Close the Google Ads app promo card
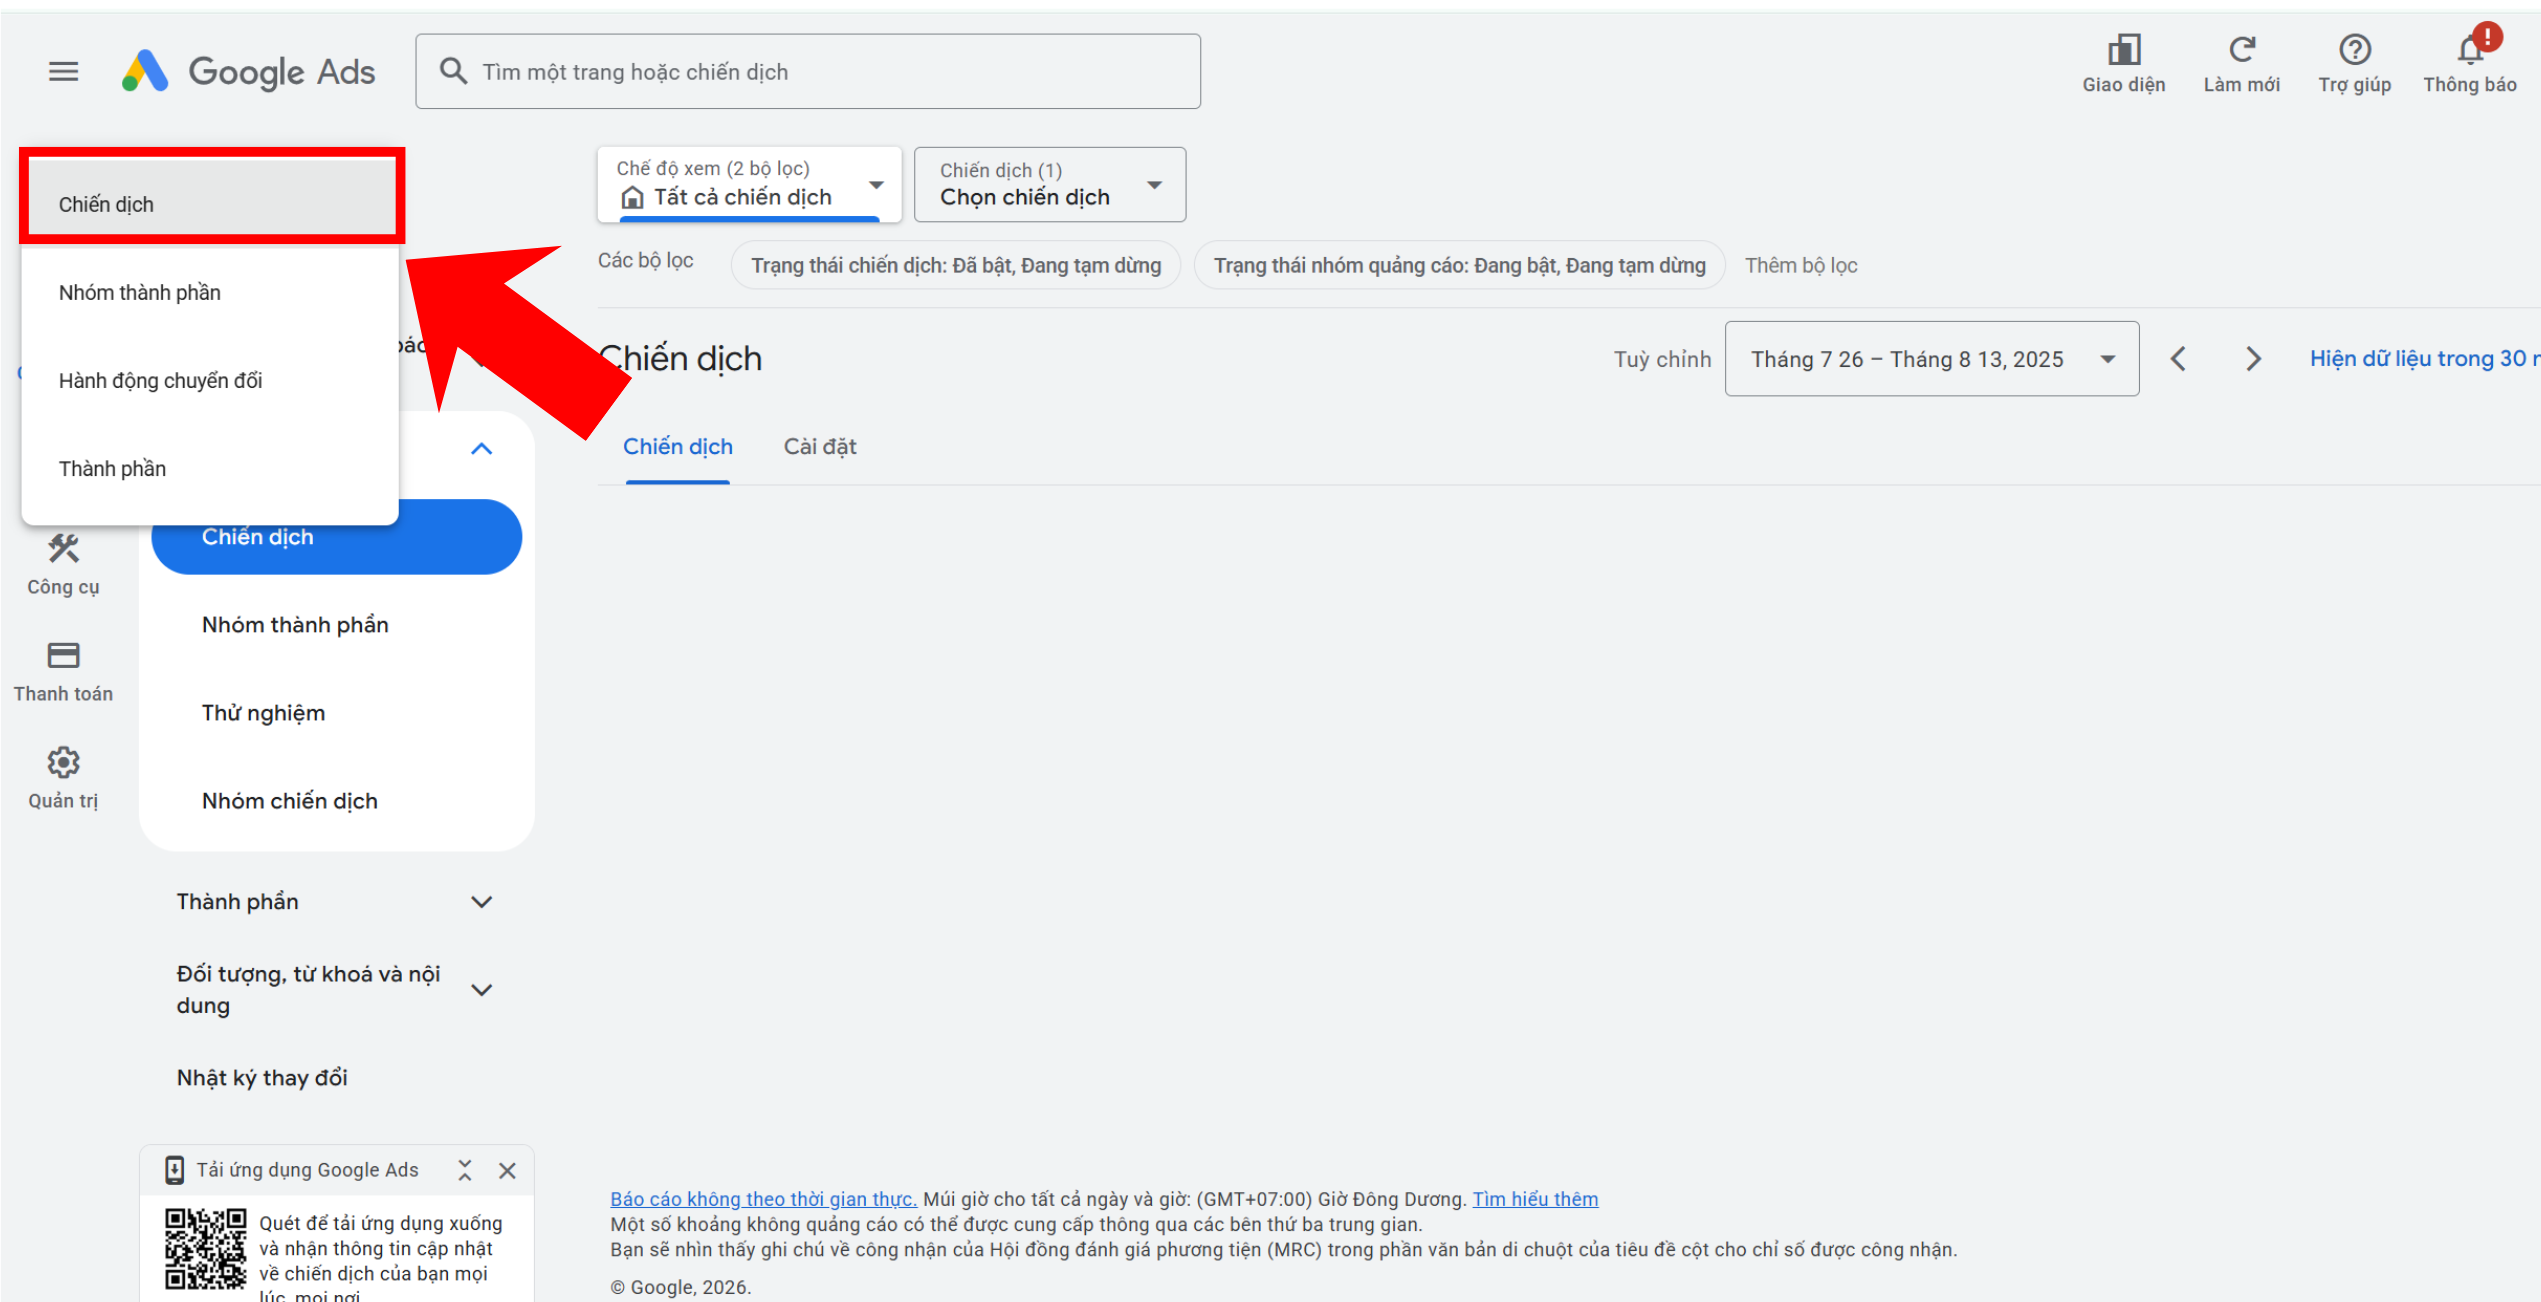 pos(507,1170)
